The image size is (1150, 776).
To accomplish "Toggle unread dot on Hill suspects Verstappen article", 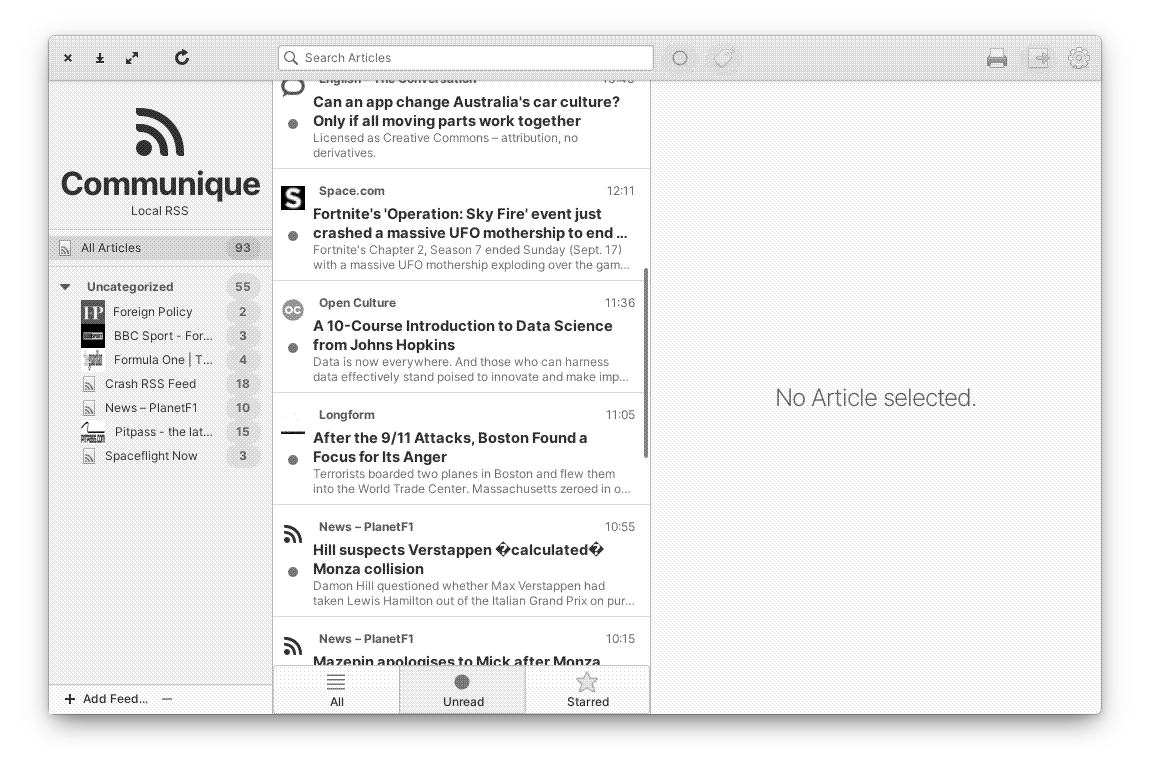I will pyautogui.click(x=293, y=572).
